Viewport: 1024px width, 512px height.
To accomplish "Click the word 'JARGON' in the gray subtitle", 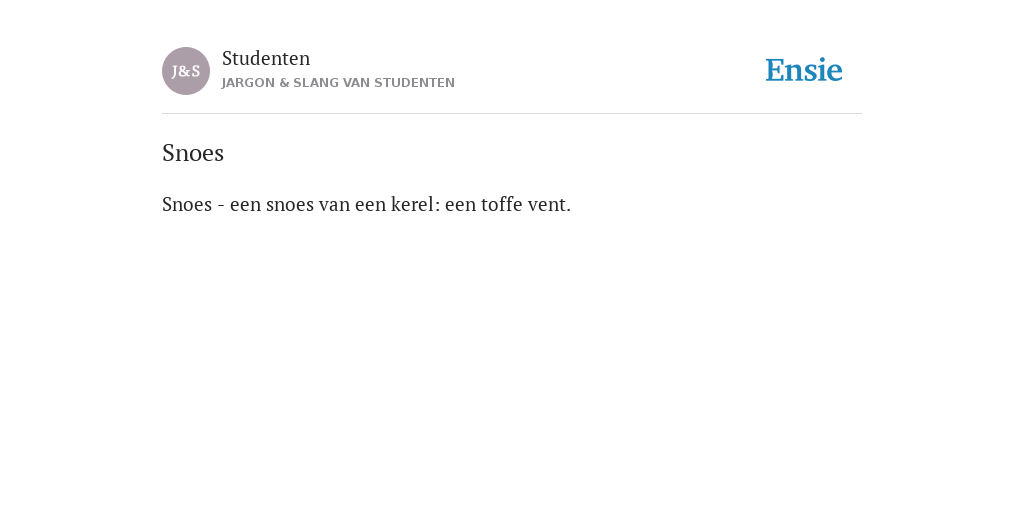I will coord(248,83).
